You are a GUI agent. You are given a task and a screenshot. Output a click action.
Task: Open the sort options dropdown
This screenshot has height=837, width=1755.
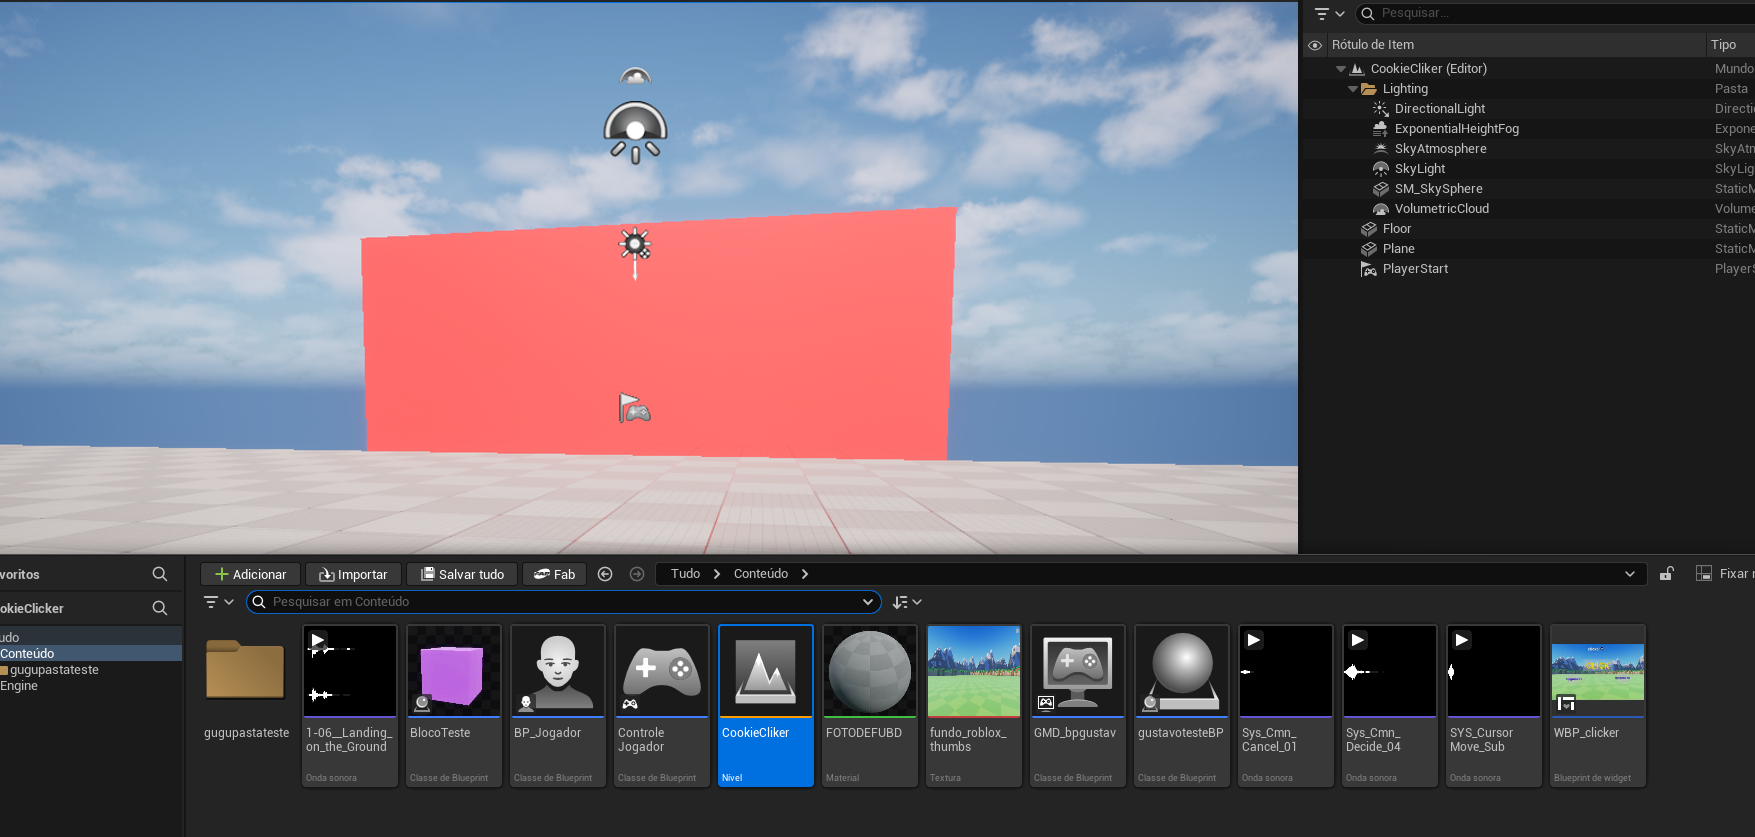(x=907, y=602)
